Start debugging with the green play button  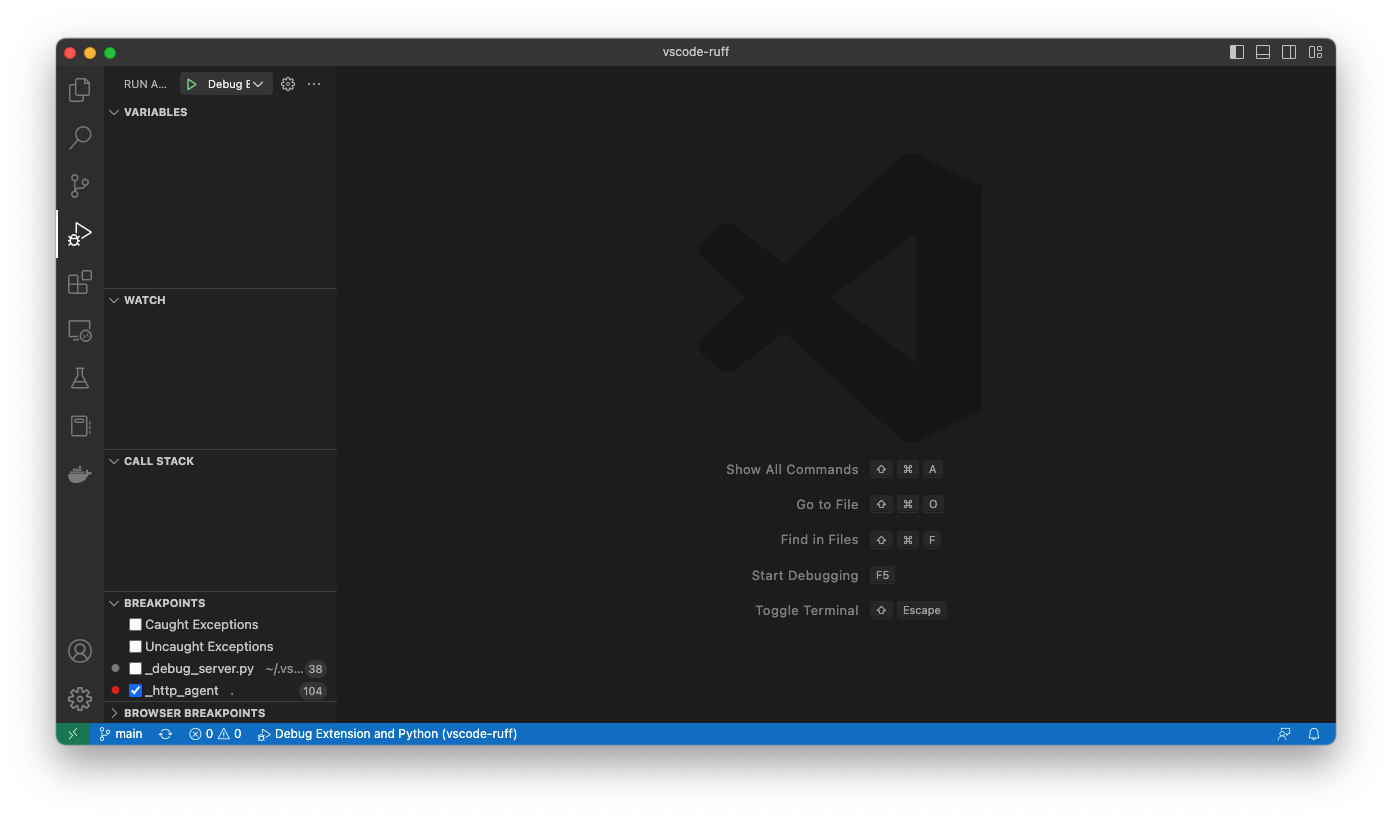pyautogui.click(x=191, y=83)
